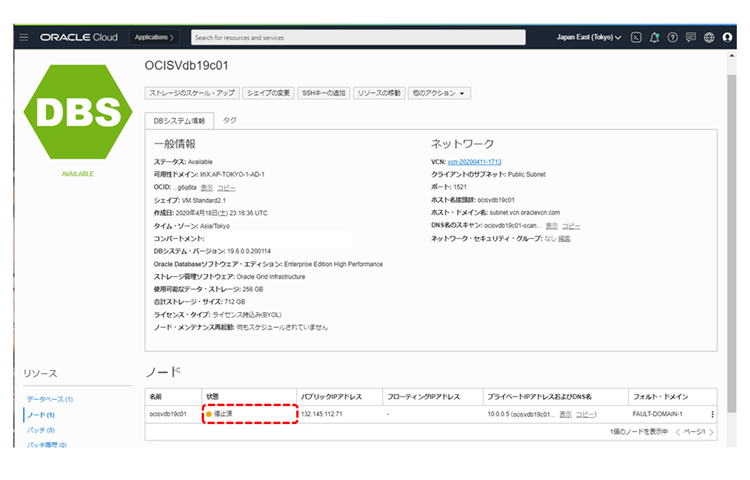Click the フォルト・ドメイン column header

(x=660, y=397)
